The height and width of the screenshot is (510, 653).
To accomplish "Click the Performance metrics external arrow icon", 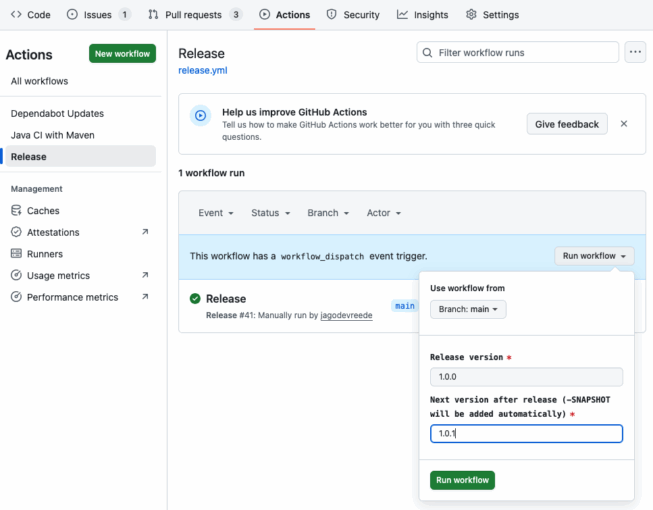I will [x=145, y=297].
